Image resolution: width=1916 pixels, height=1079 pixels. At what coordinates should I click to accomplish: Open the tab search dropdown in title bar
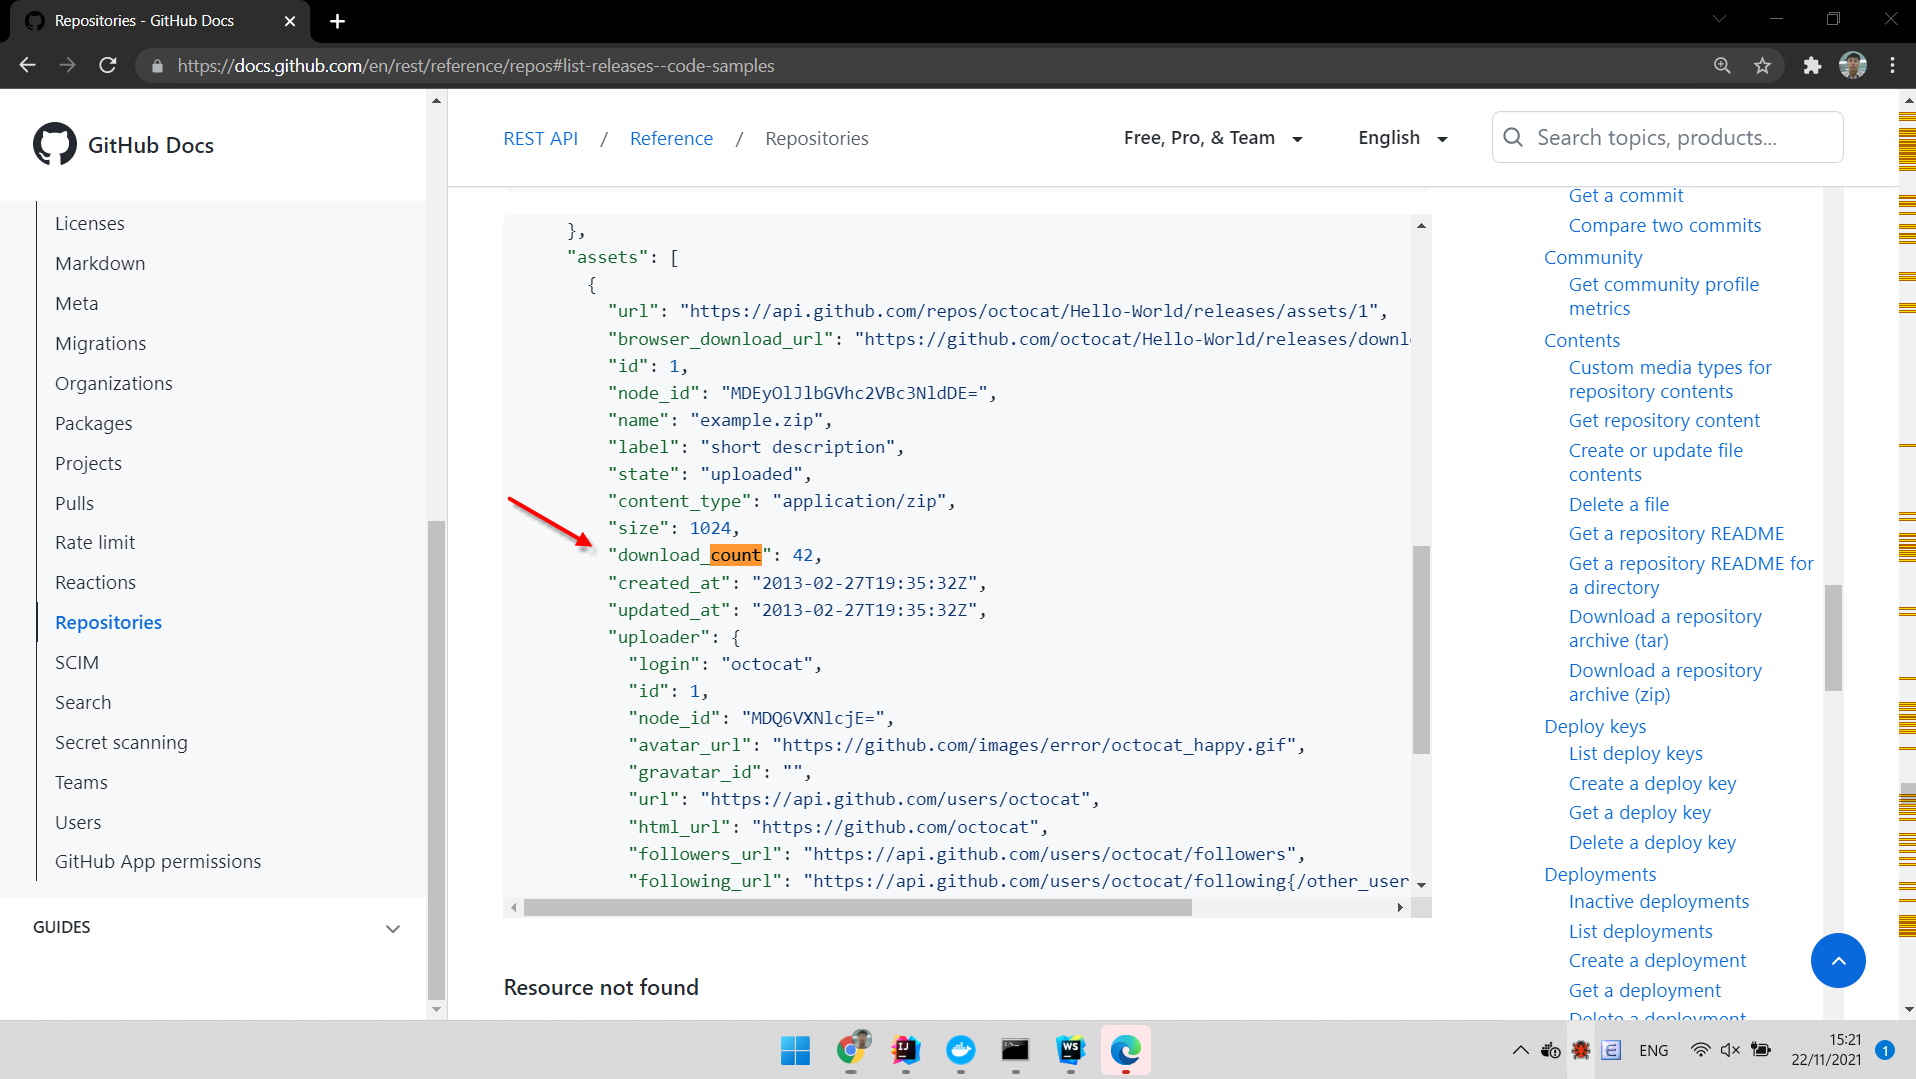click(1719, 19)
